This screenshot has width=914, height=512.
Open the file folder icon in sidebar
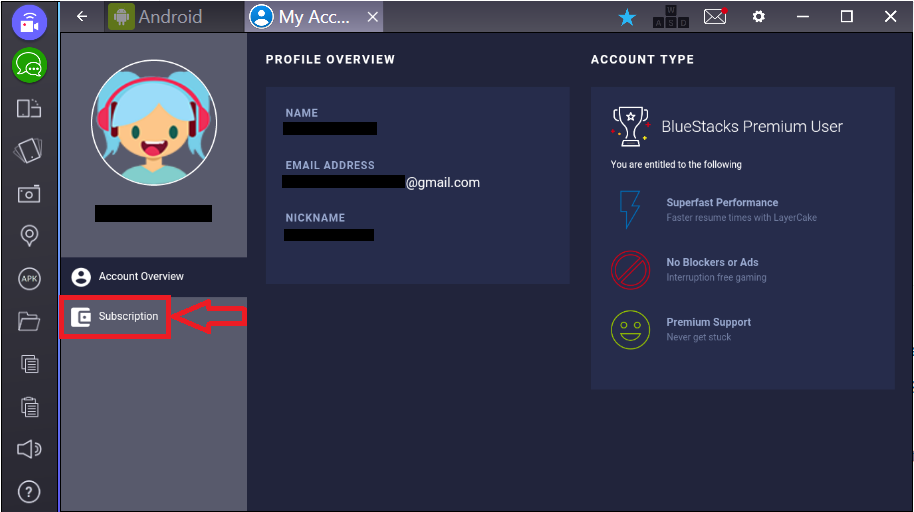[x=29, y=321]
